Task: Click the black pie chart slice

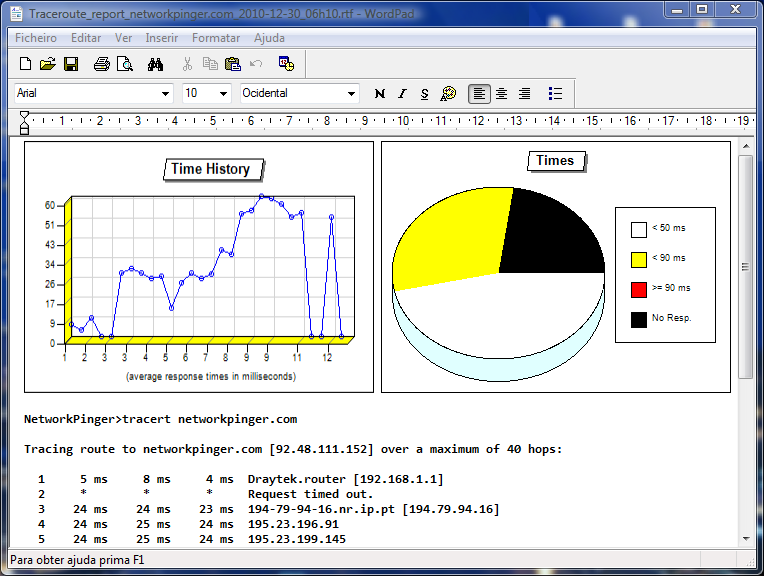Action: (x=551, y=234)
